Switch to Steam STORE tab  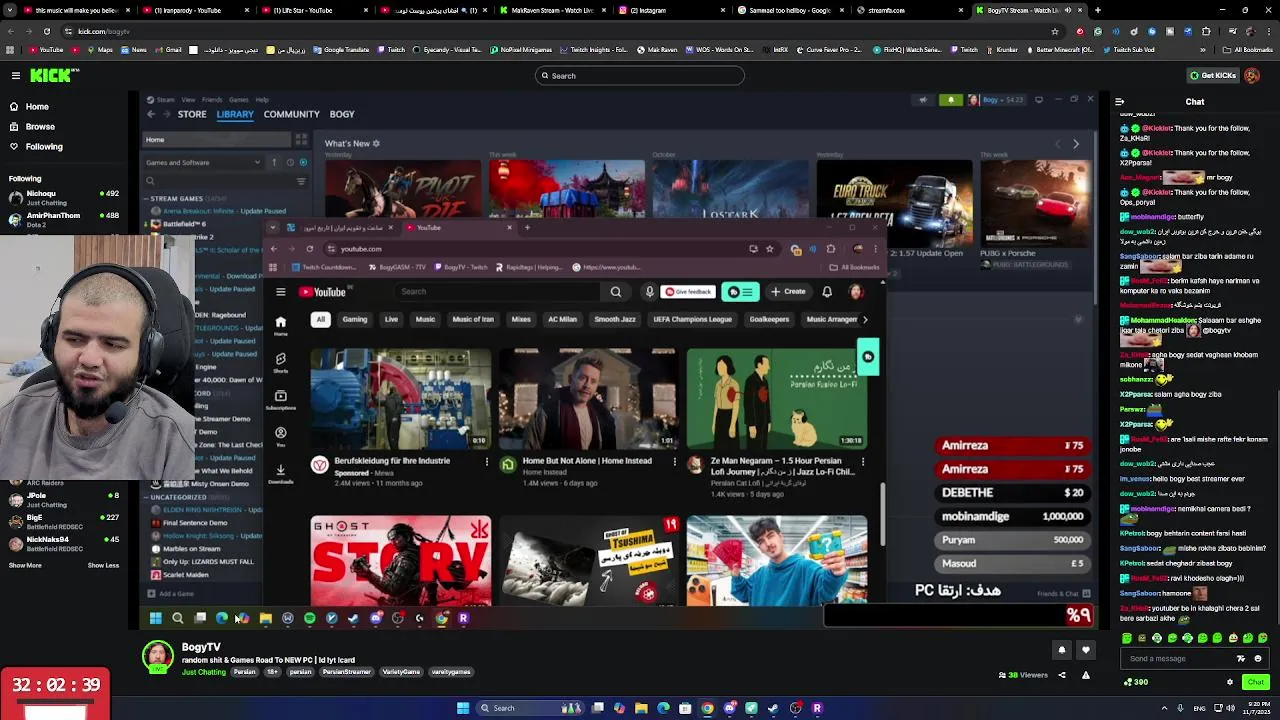(x=192, y=114)
